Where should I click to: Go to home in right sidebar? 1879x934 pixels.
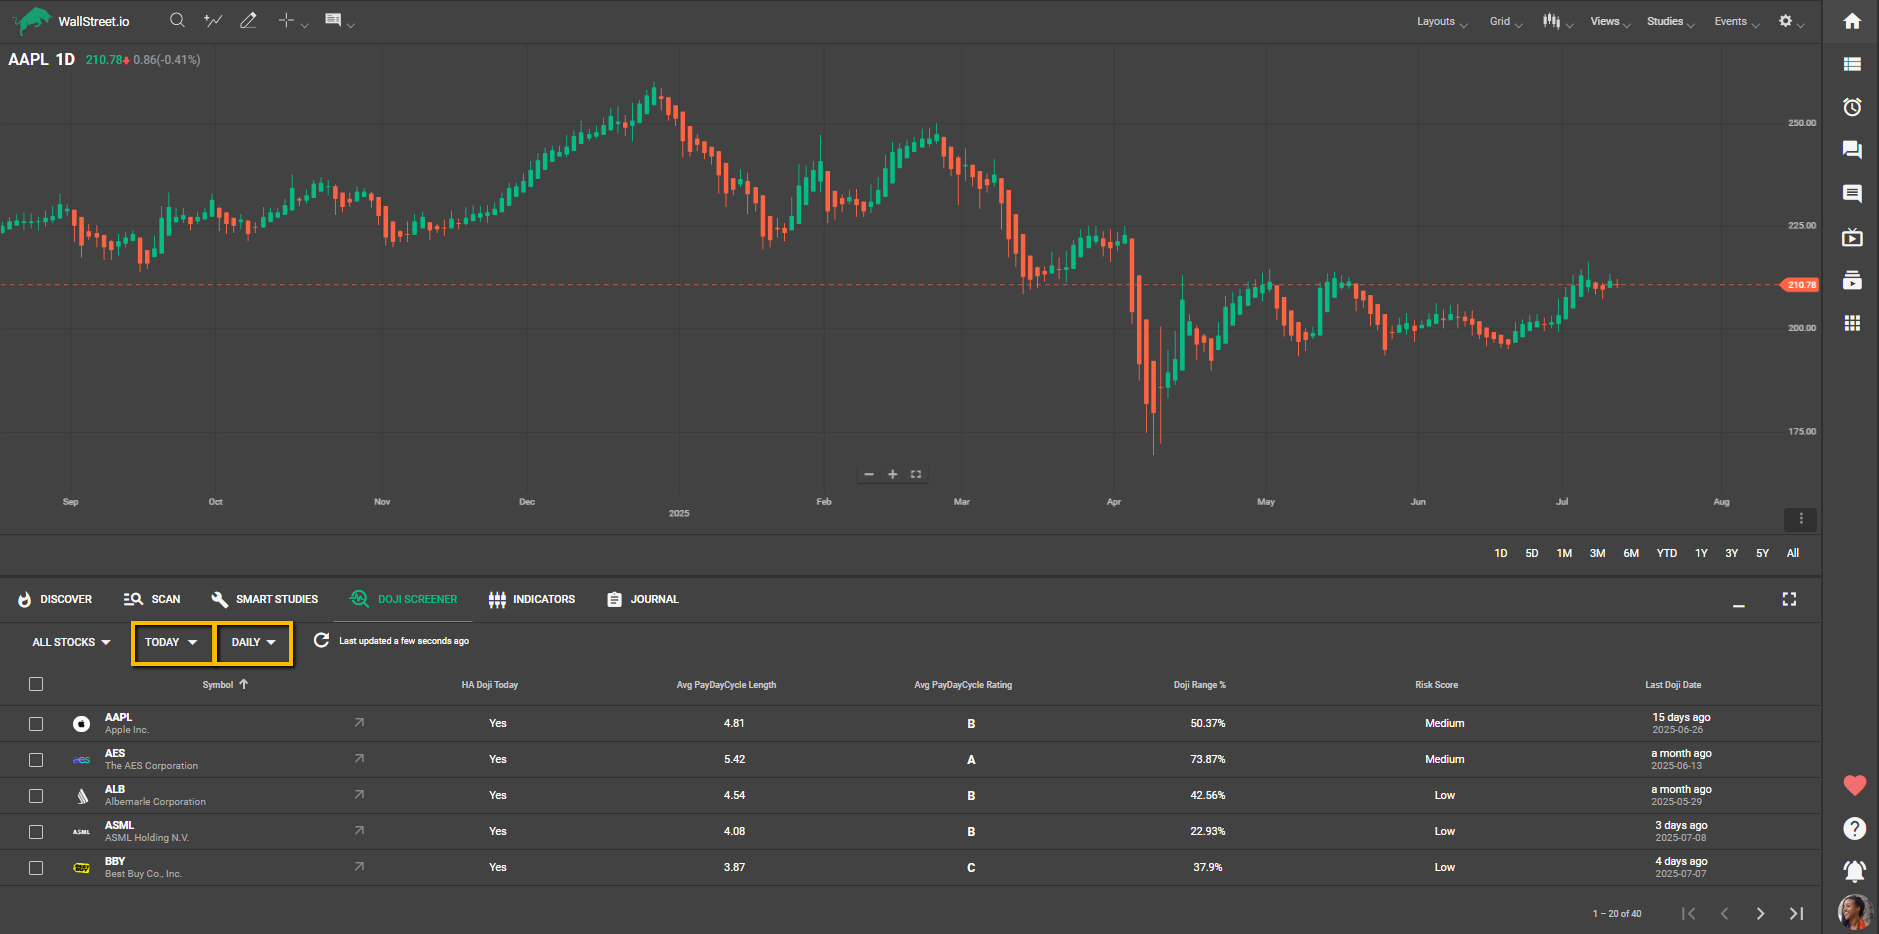(x=1852, y=21)
